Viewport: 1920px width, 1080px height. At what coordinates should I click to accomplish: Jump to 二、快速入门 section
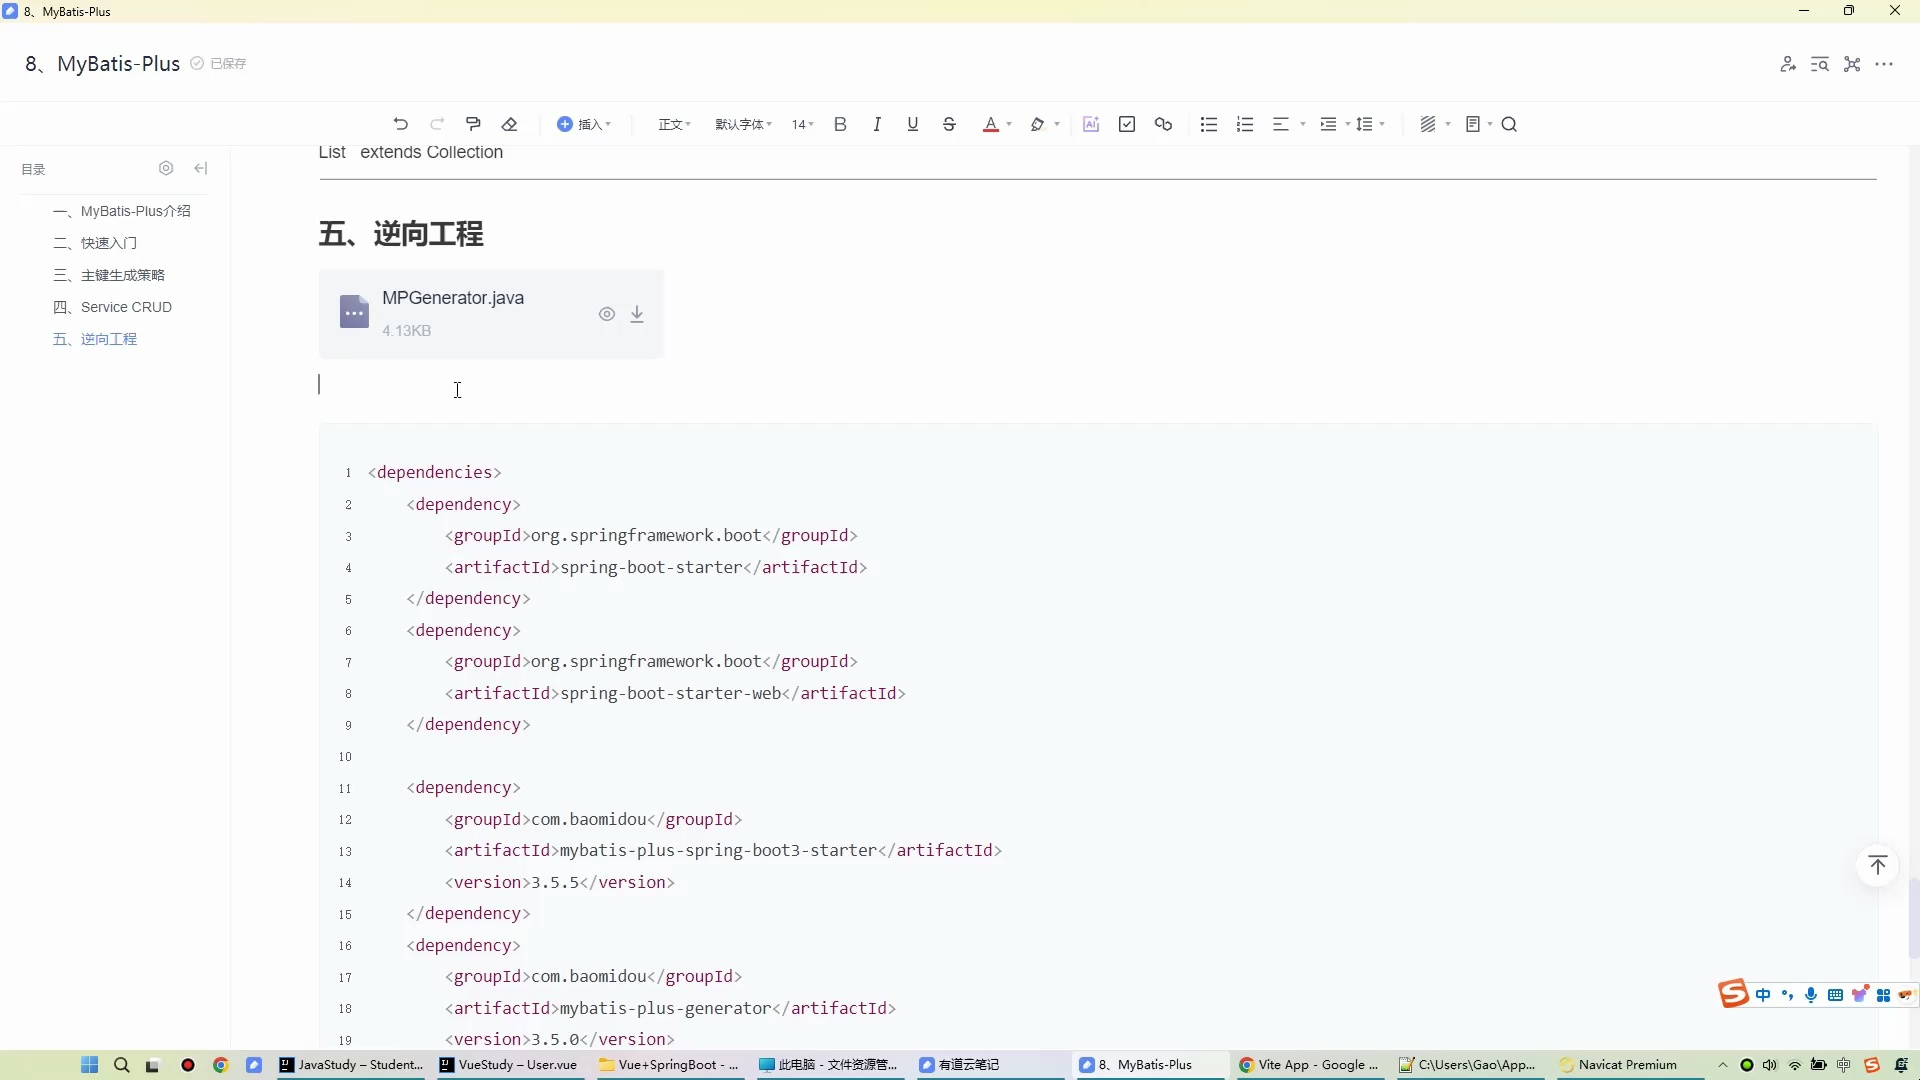point(95,243)
